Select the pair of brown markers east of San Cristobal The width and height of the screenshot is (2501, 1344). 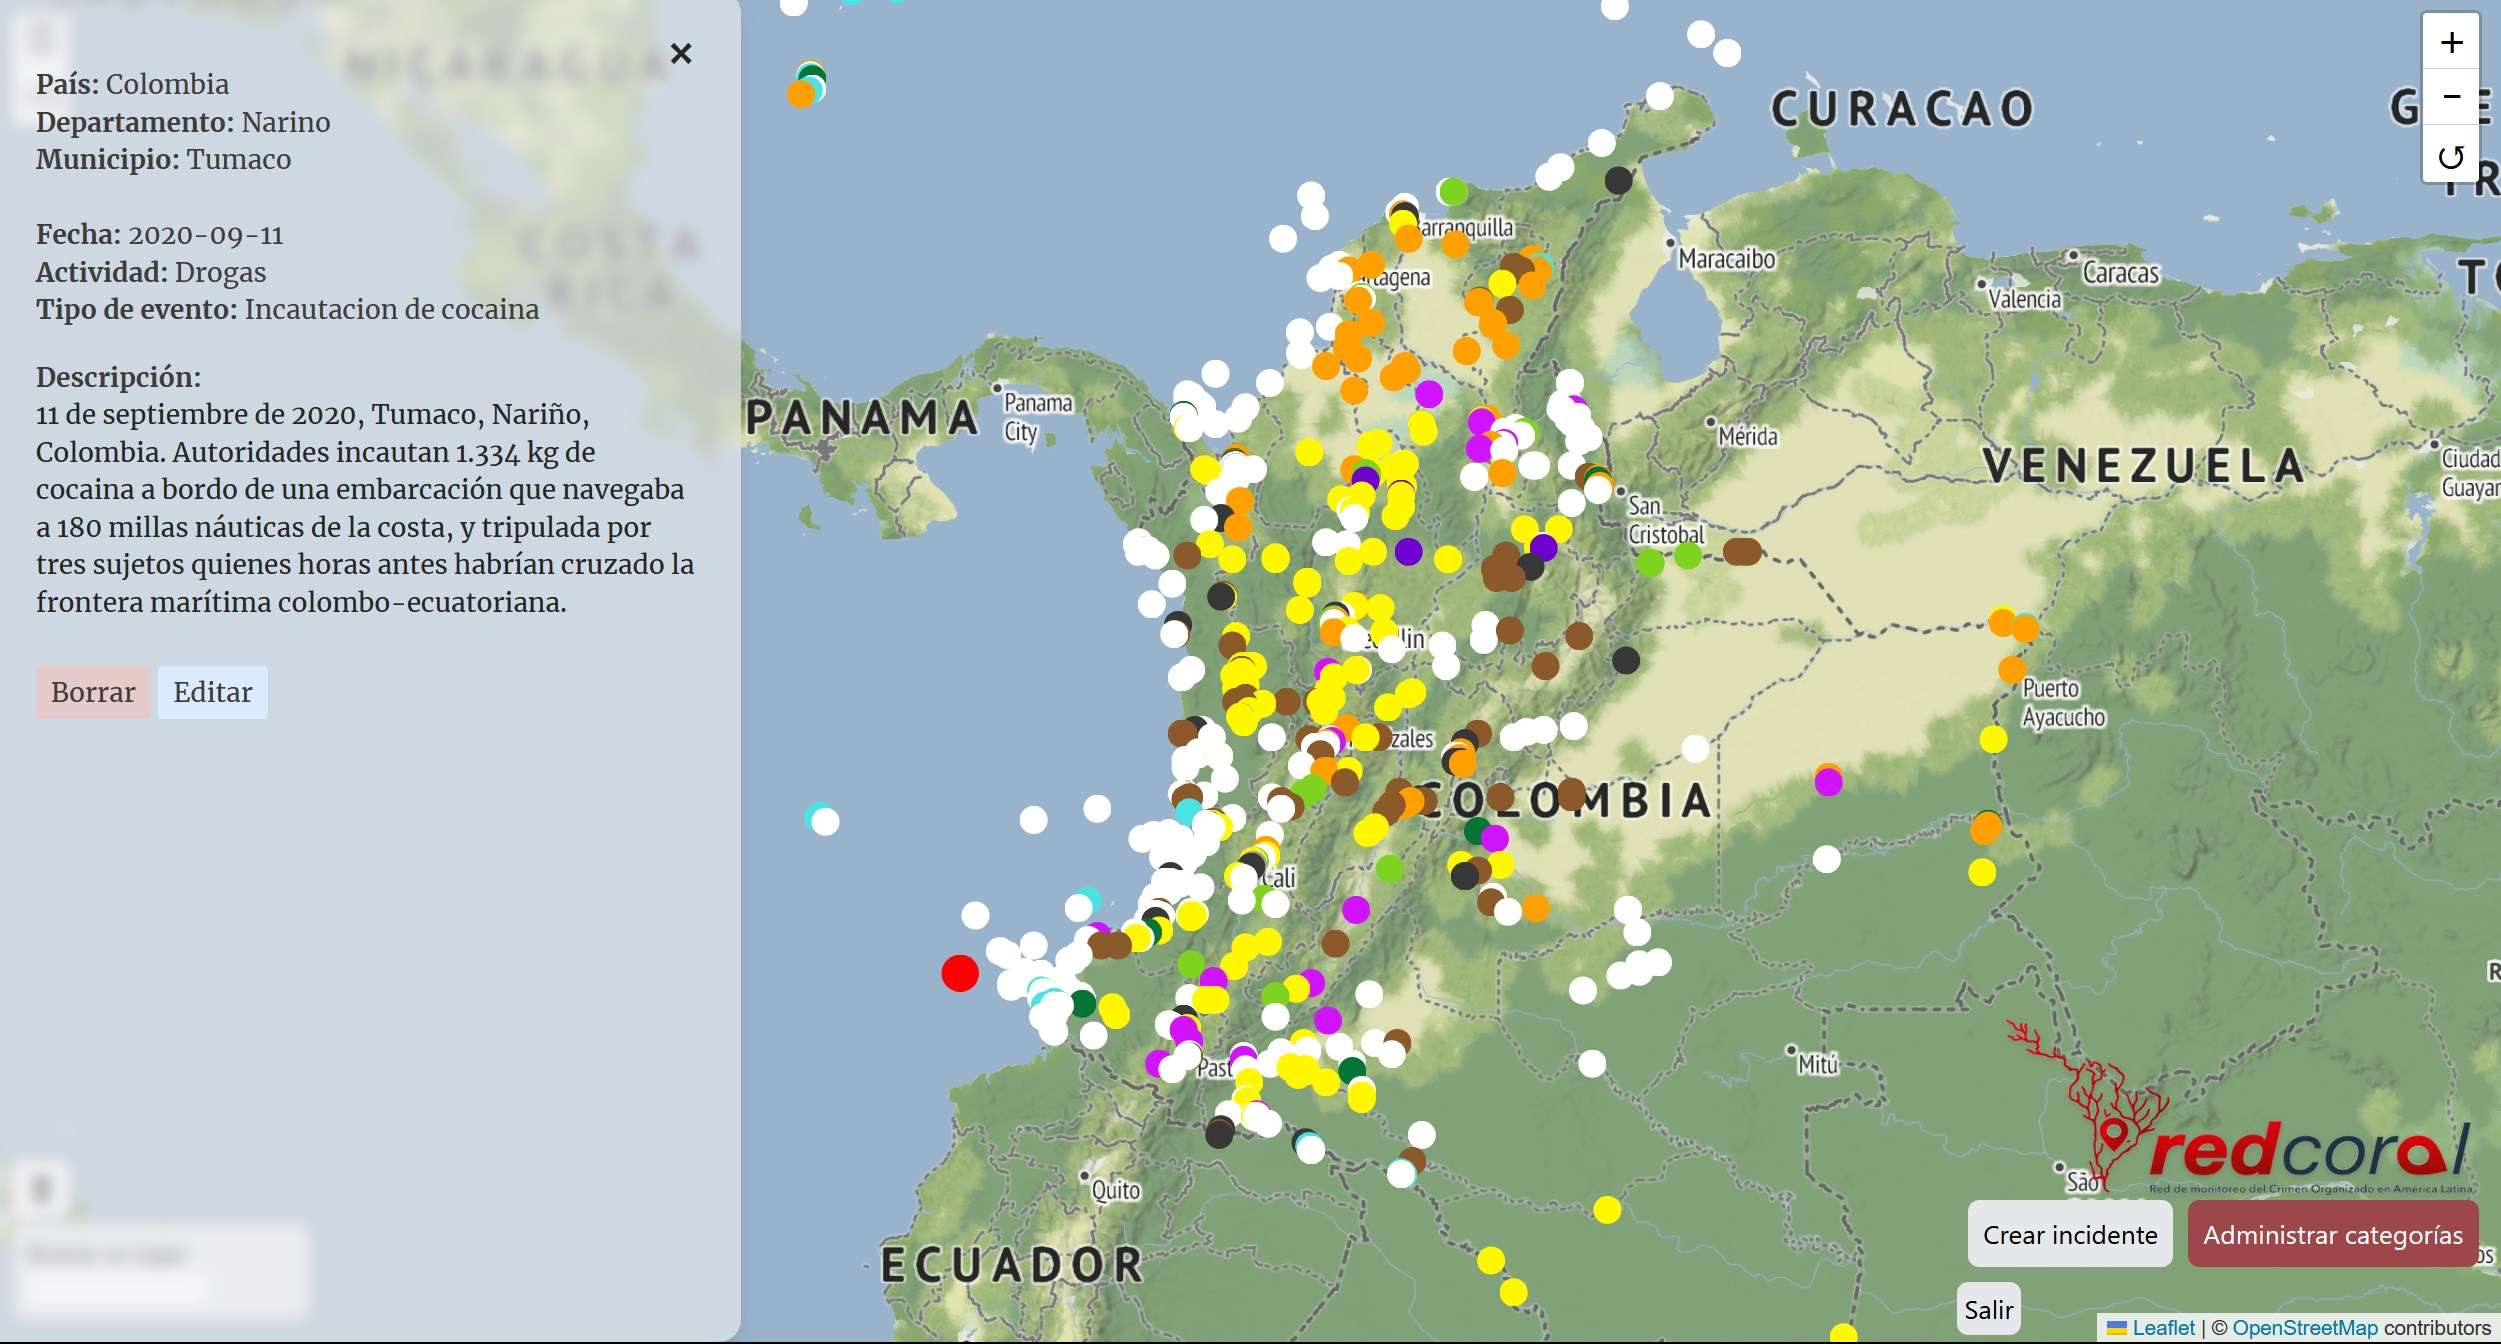(x=1742, y=550)
